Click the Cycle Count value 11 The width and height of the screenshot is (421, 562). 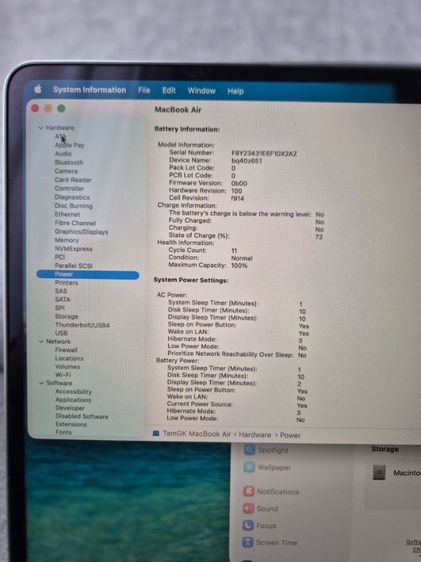[234, 251]
